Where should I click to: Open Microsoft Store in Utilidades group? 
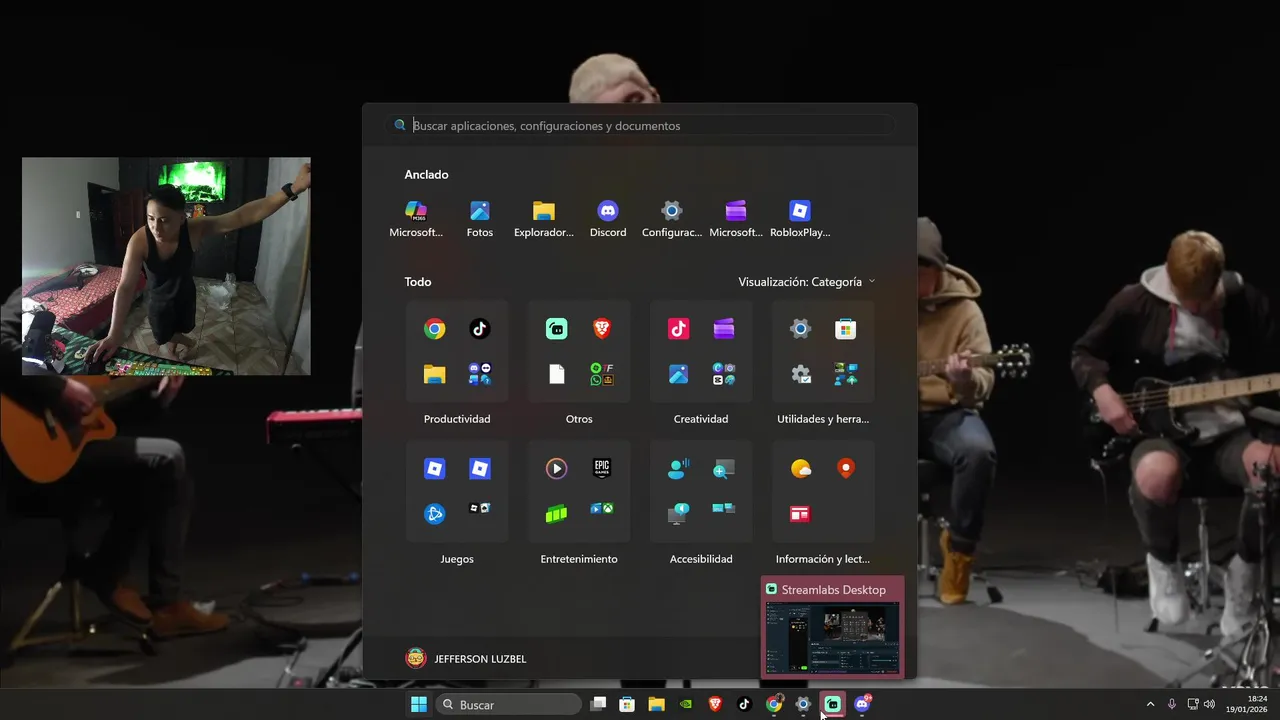point(845,329)
